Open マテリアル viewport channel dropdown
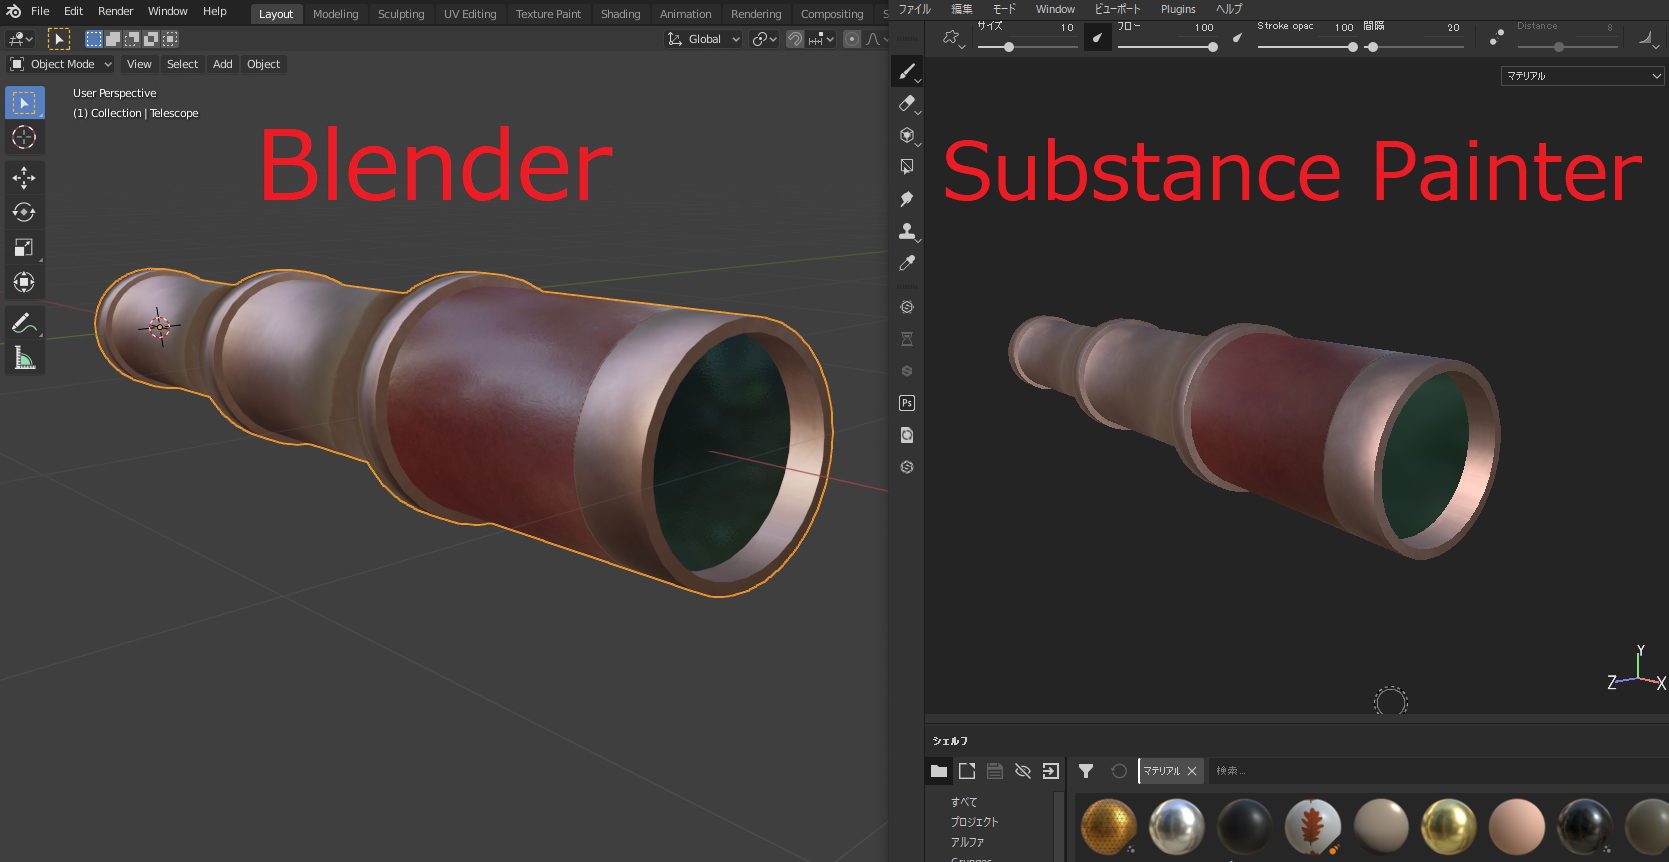The height and width of the screenshot is (862, 1669). [1582, 76]
